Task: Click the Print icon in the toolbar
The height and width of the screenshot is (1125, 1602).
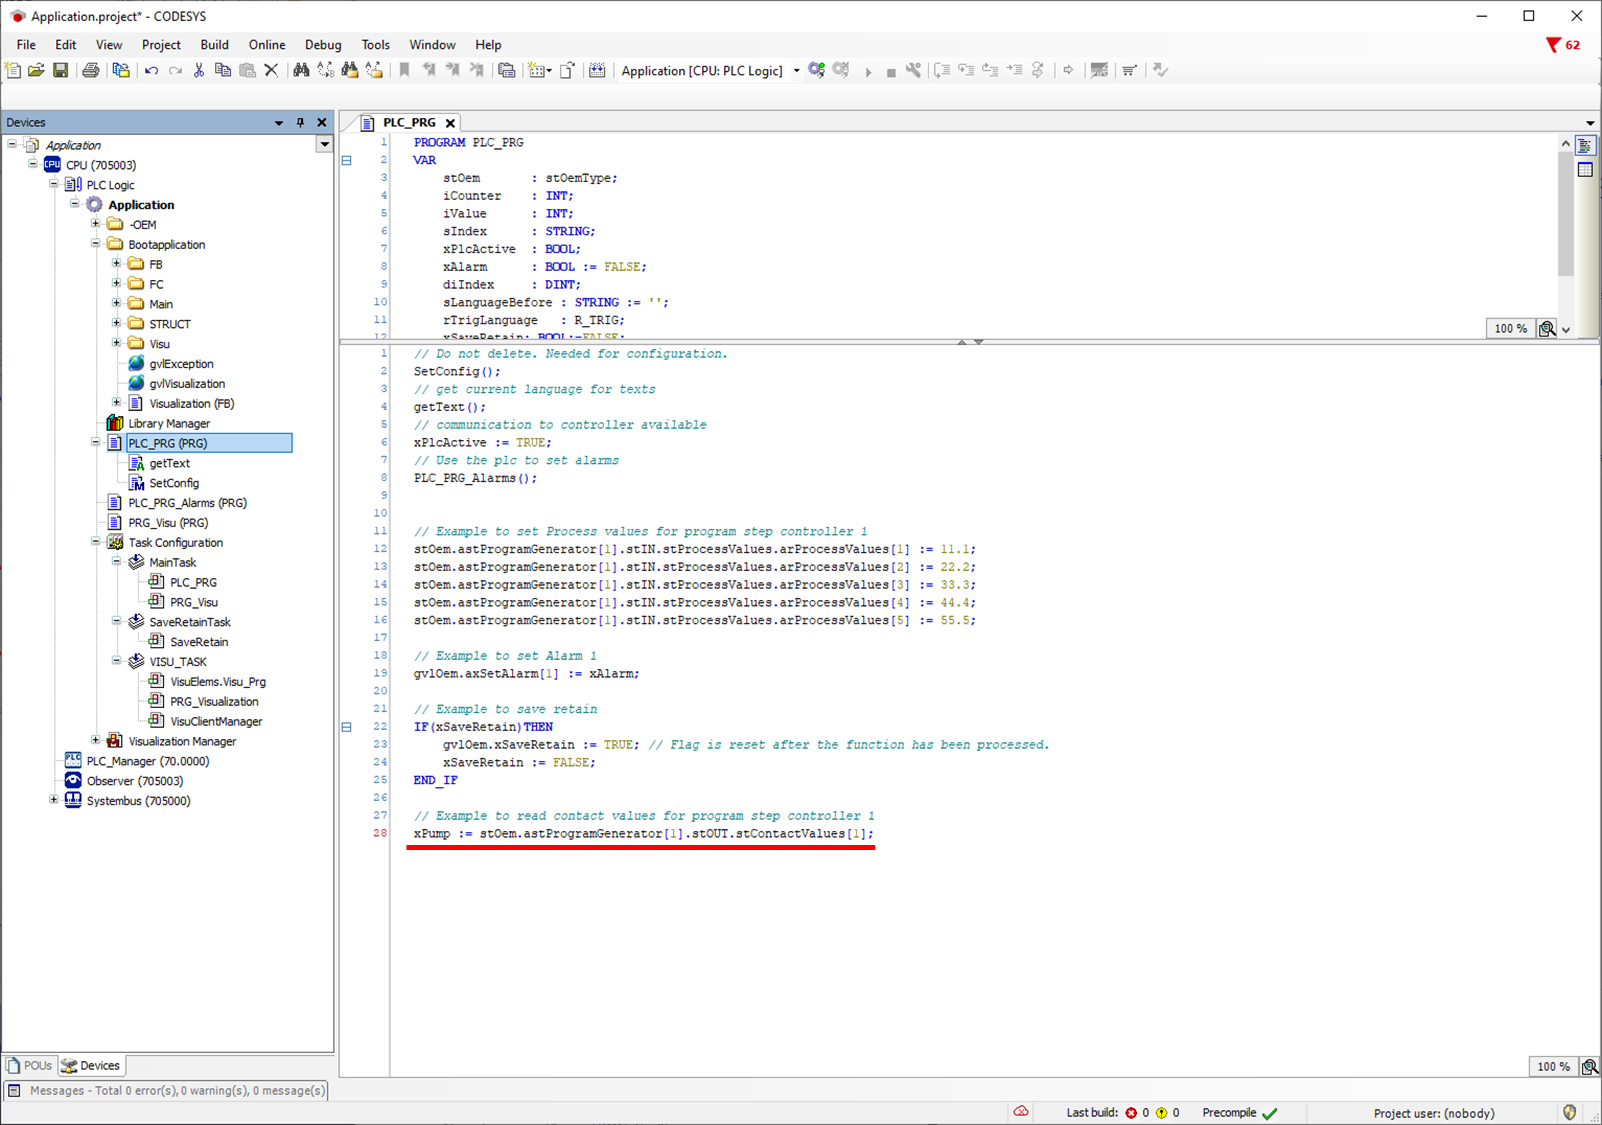Action: (91, 70)
